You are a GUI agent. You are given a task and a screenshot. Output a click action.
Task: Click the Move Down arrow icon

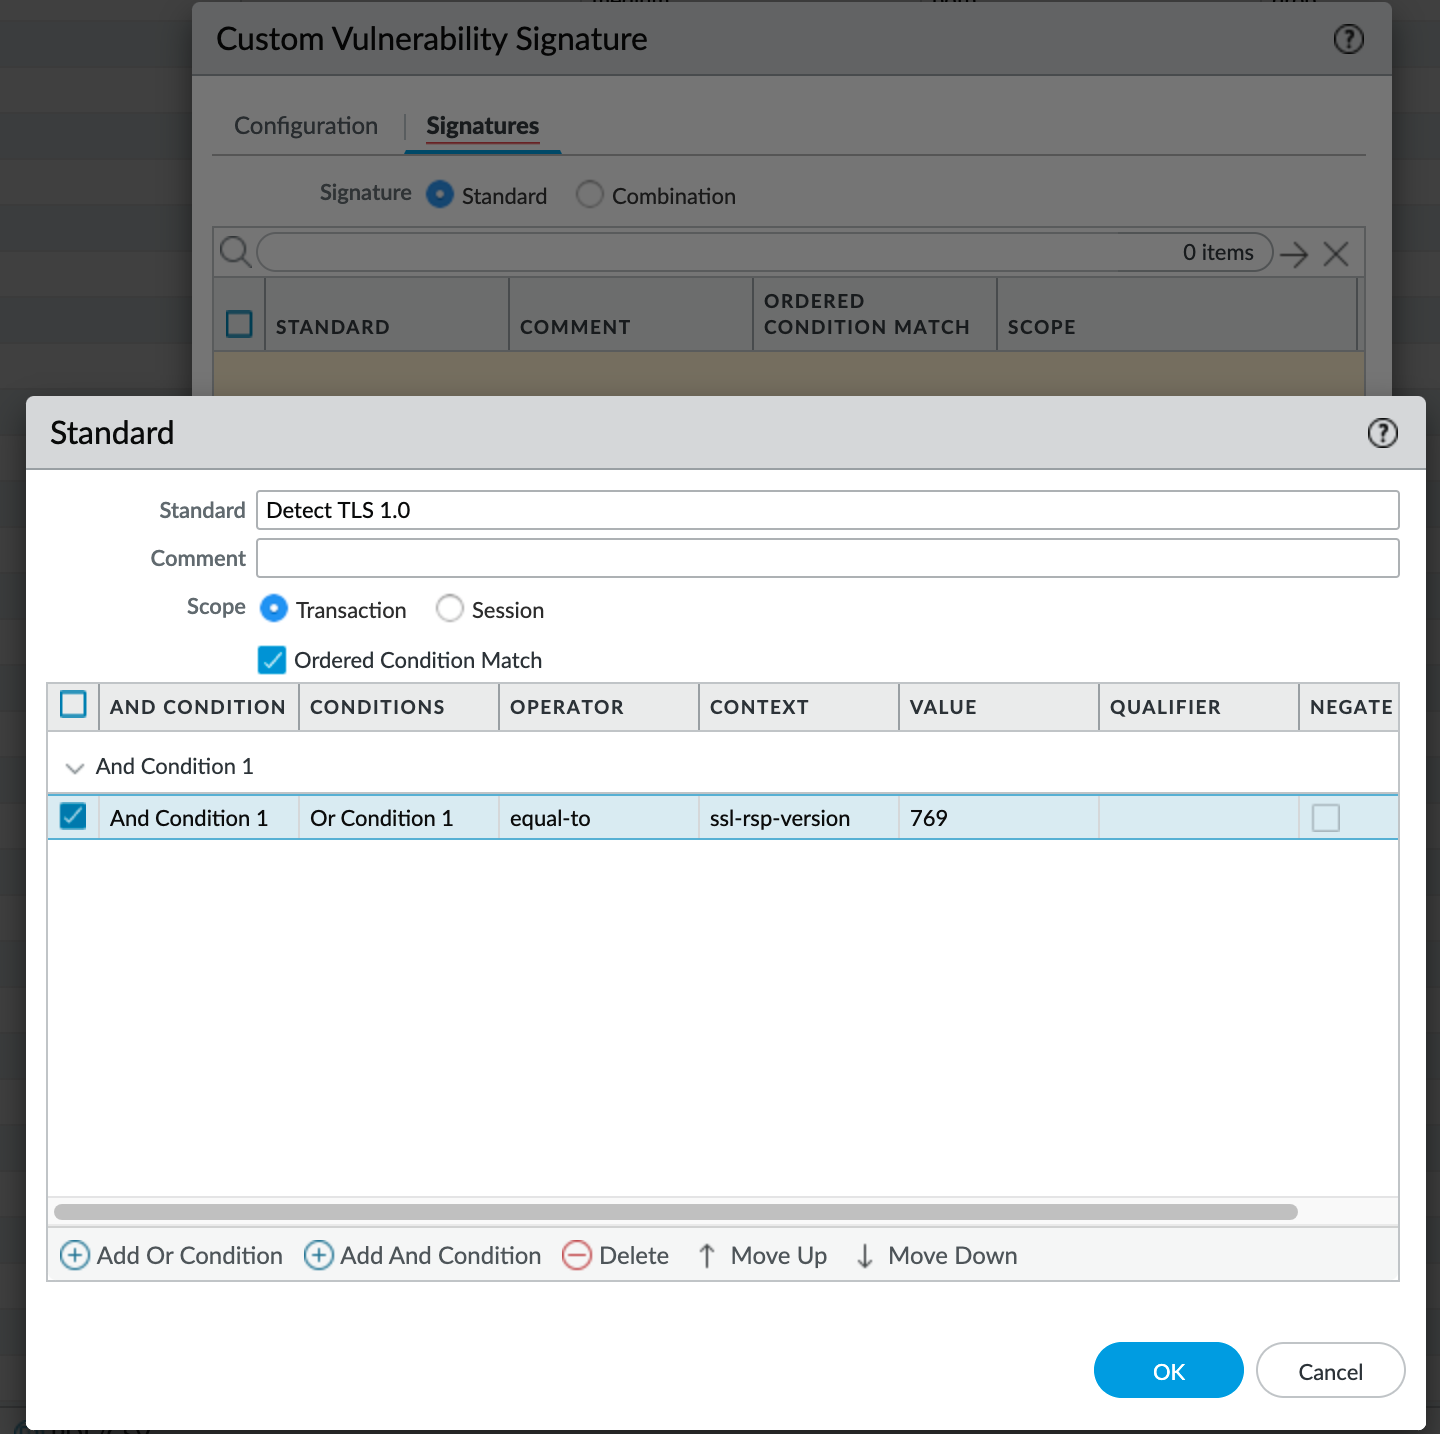[x=865, y=1255]
